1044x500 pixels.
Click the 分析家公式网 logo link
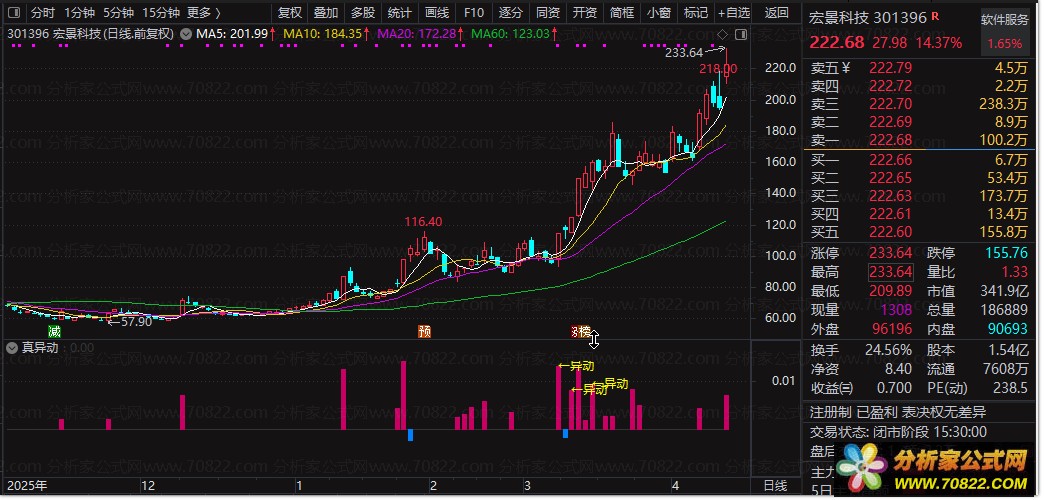[x=932, y=471]
